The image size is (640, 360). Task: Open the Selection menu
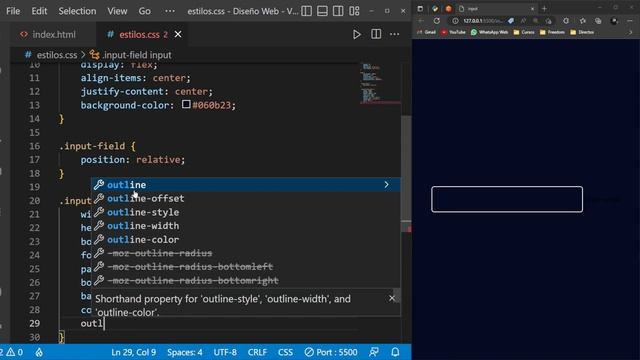pos(77,11)
